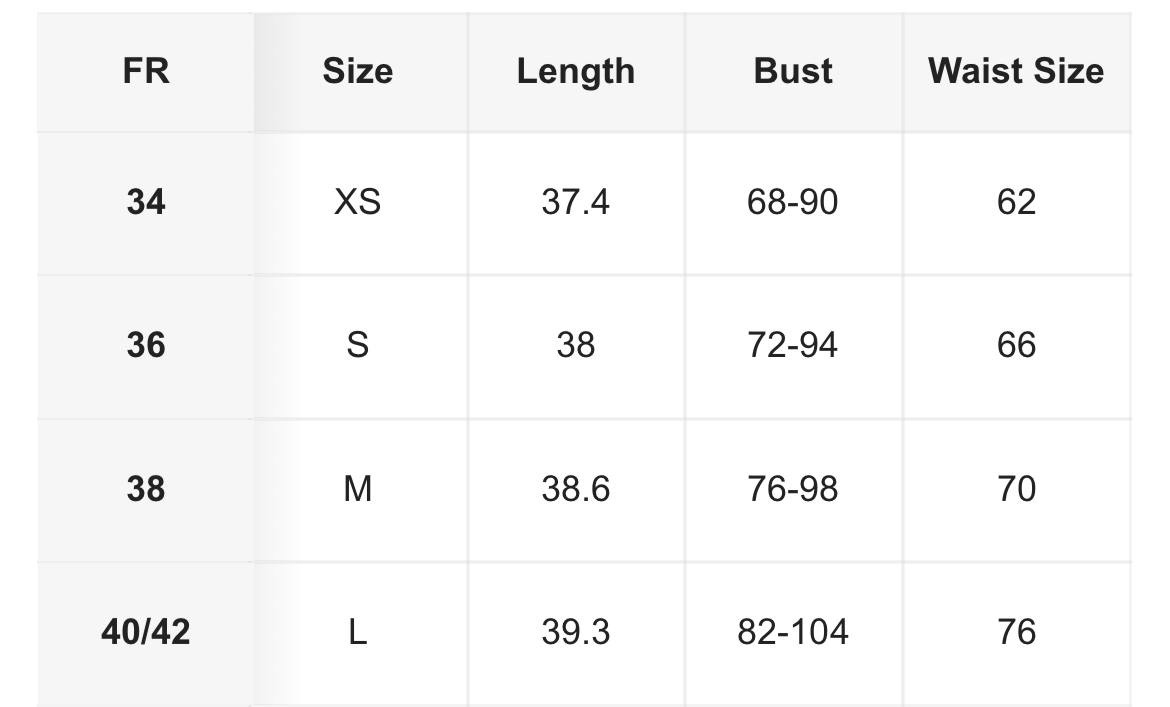Select the Bust column header
Viewport: 1170px width, 707px height.
[792, 72]
